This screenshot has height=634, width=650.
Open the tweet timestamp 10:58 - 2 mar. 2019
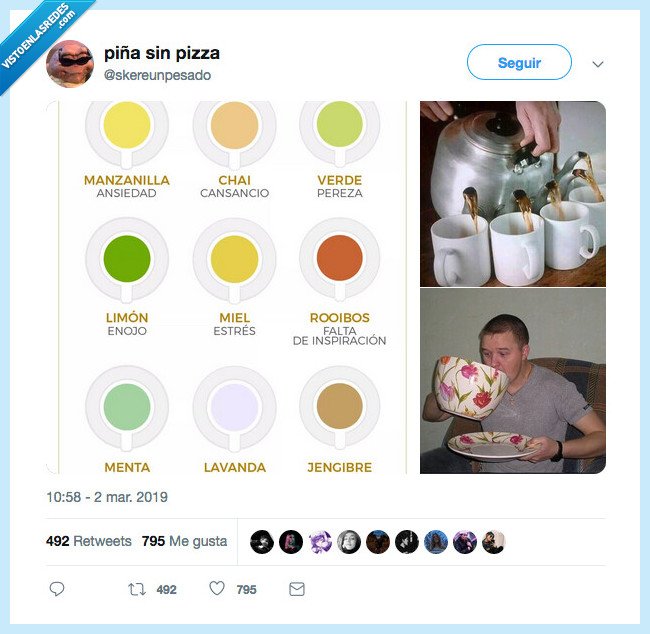[x=107, y=496]
